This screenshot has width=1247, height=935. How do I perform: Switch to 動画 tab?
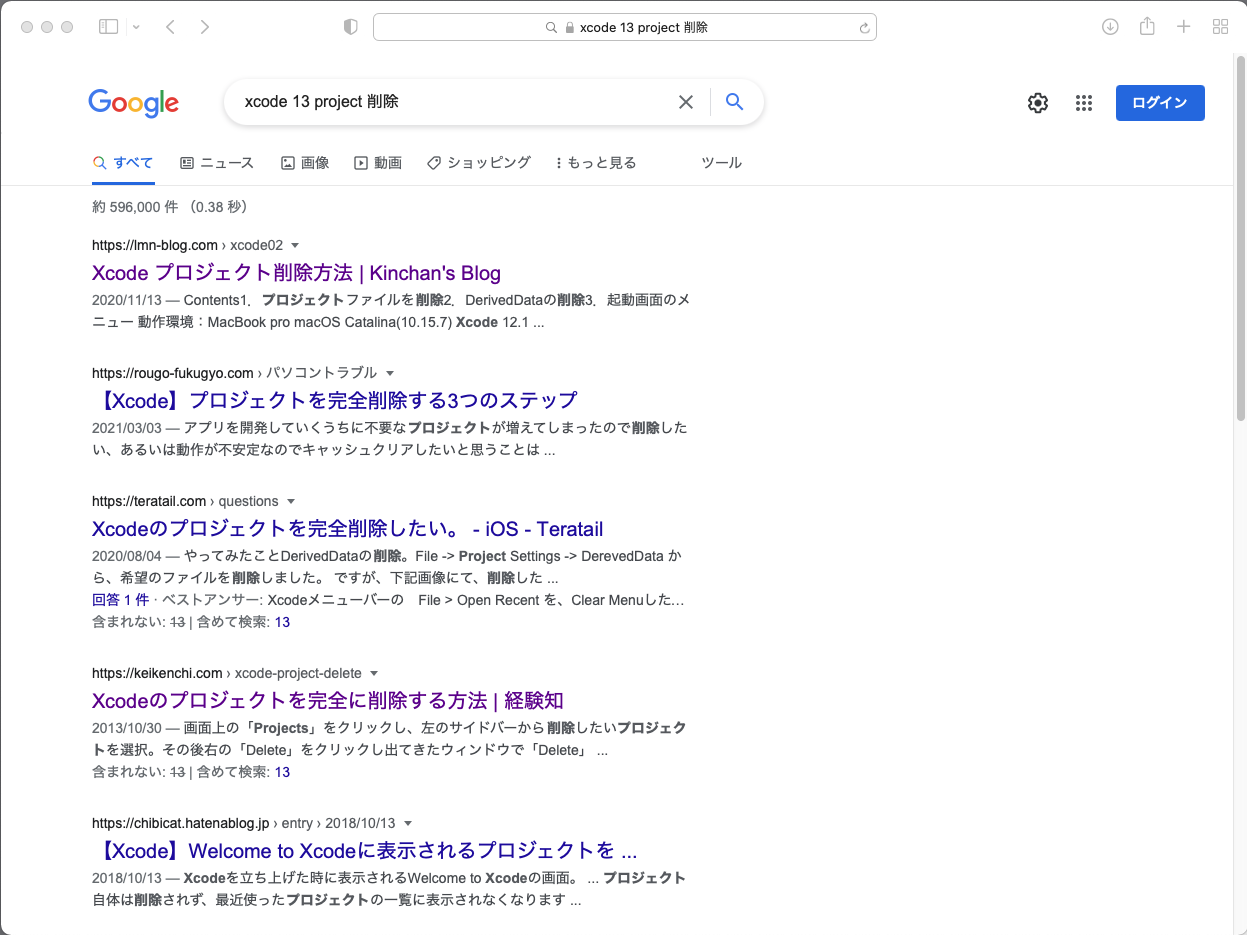378,162
